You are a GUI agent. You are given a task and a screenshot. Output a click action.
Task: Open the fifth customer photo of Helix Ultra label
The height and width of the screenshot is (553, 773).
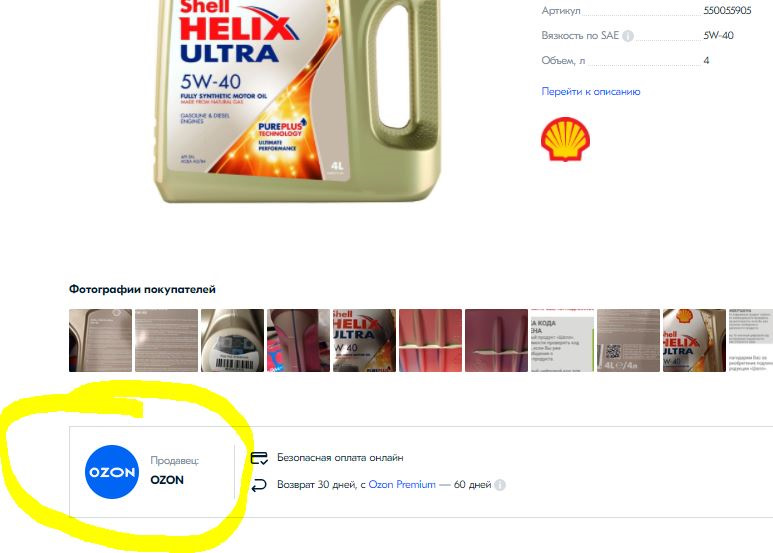click(364, 341)
